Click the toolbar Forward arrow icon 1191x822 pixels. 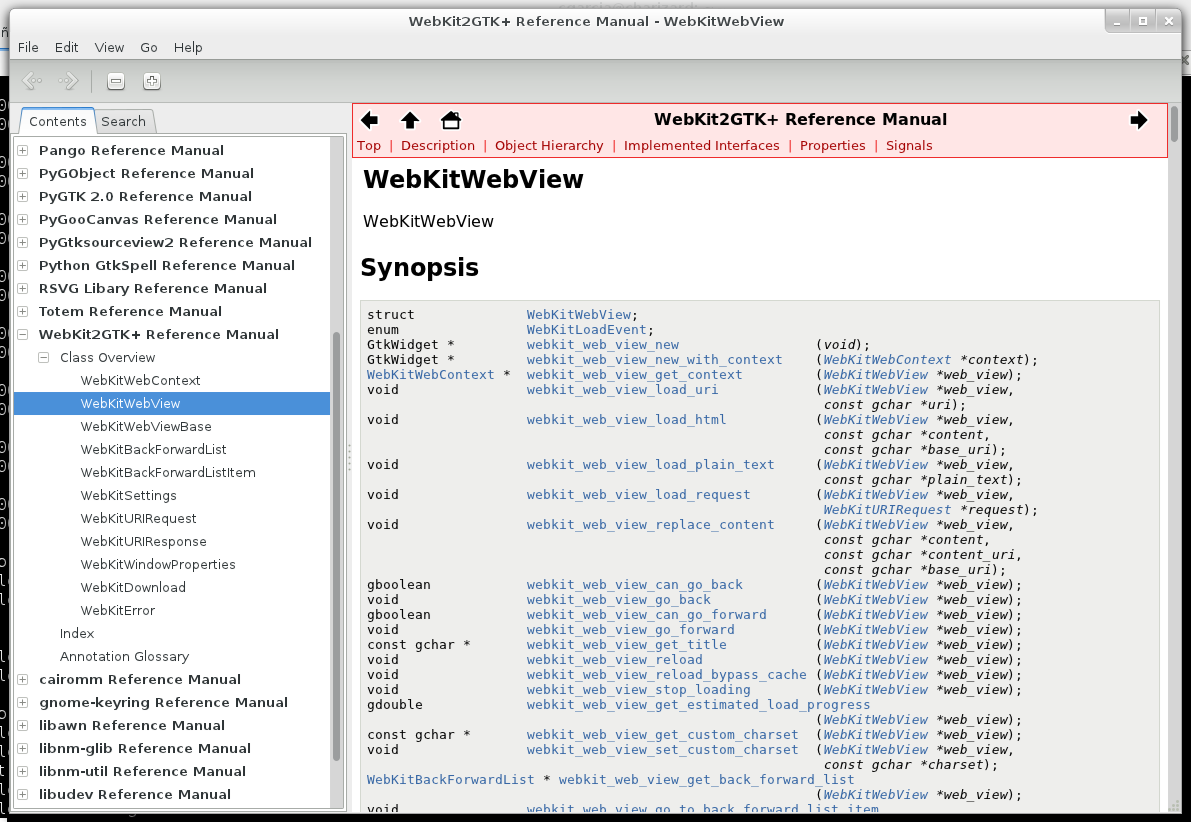[68, 81]
